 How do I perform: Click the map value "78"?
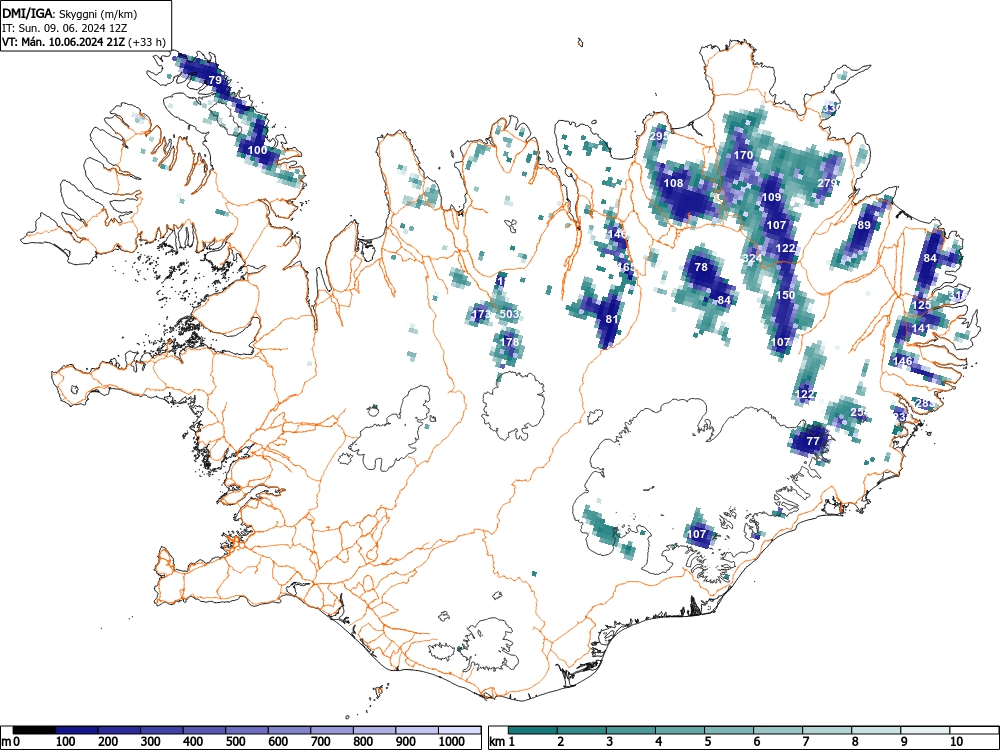coord(701,267)
